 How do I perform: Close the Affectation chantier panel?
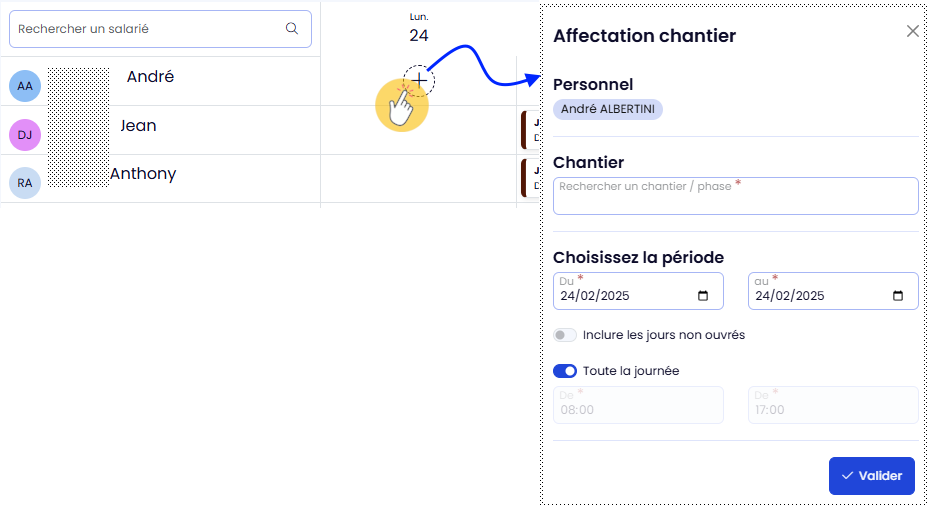(x=912, y=31)
